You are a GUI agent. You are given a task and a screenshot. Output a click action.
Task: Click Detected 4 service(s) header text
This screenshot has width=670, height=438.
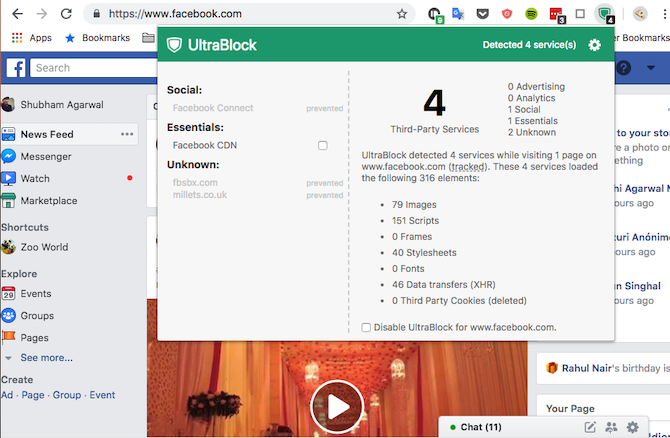tap(529, 45)
